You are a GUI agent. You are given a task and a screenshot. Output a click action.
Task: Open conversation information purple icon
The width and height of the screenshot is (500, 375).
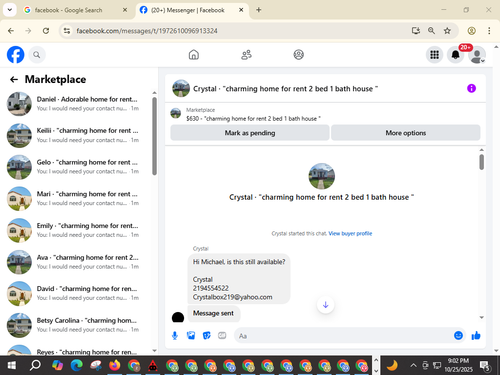[x=471, y=88]
